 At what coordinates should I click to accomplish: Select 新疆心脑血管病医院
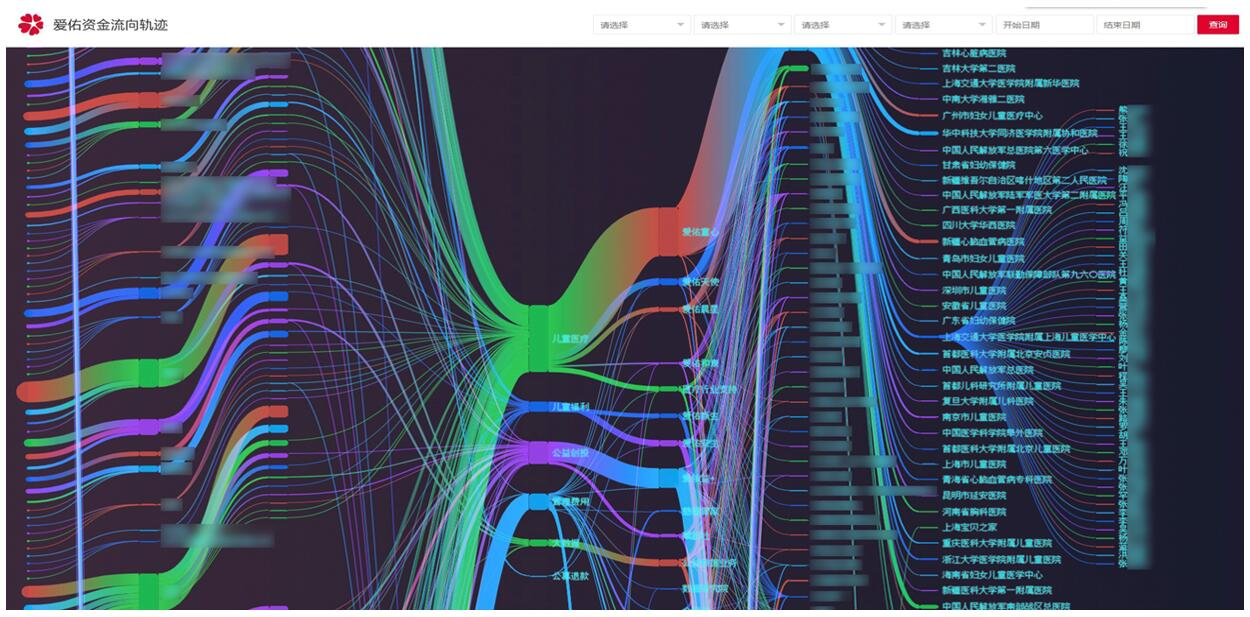(x=983, y=241)
